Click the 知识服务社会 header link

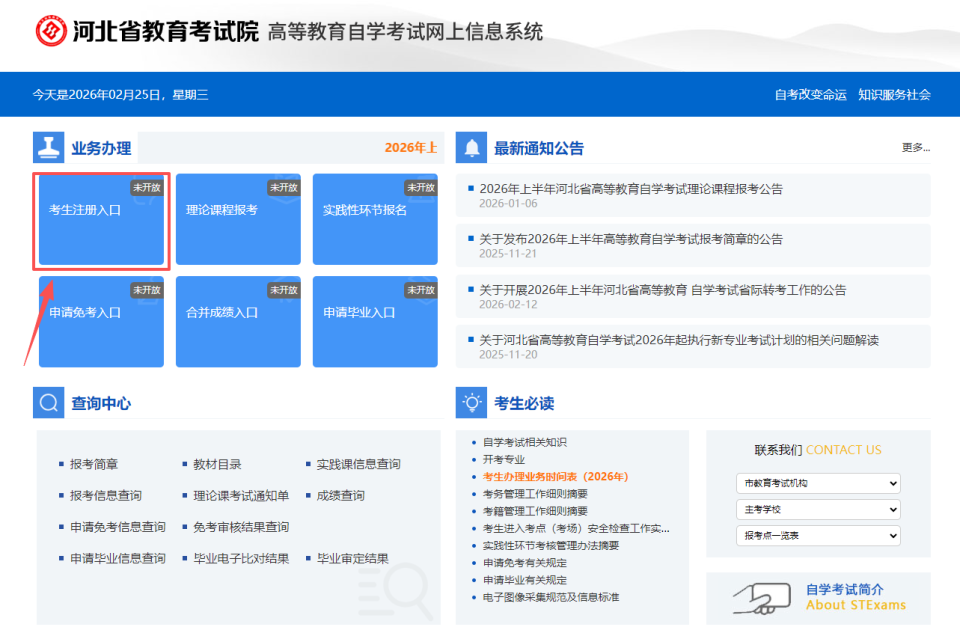895,94
